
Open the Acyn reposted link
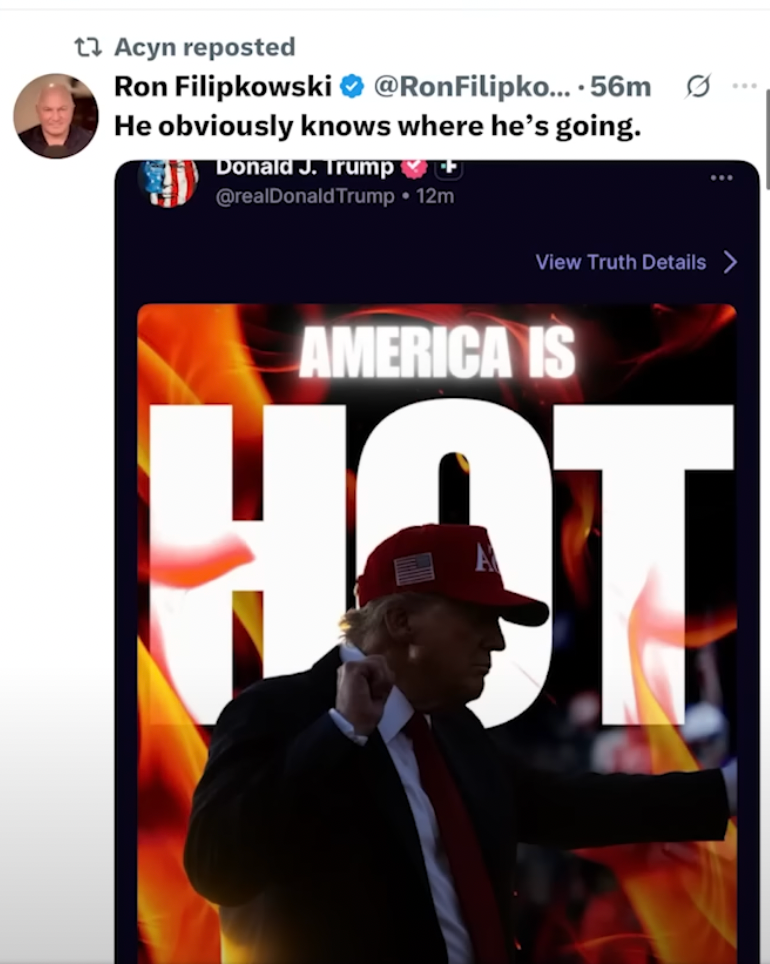point(205,47)
